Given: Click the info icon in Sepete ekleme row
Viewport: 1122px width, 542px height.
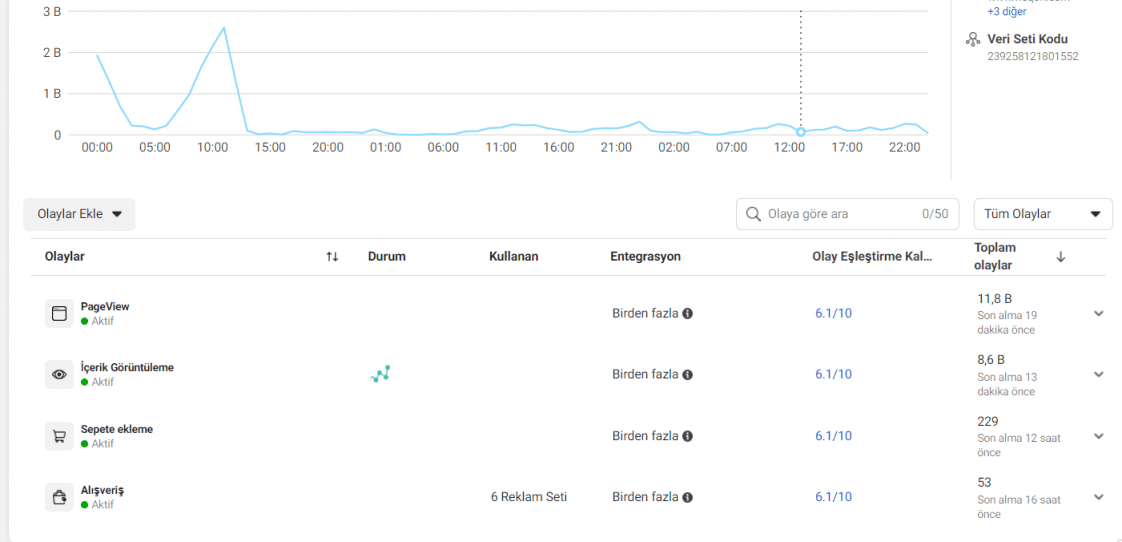Looking at the screenshot, I should tap(687, 436).
